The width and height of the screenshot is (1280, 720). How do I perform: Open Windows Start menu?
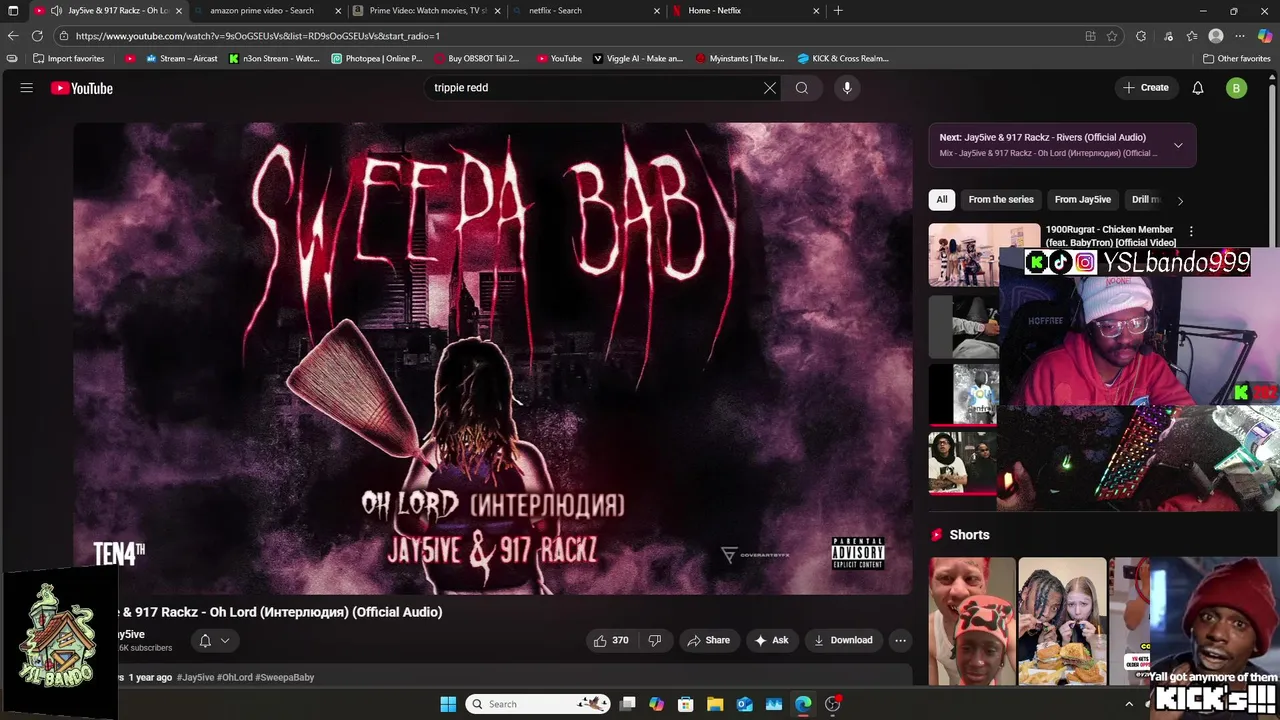(x=448, y=704)
